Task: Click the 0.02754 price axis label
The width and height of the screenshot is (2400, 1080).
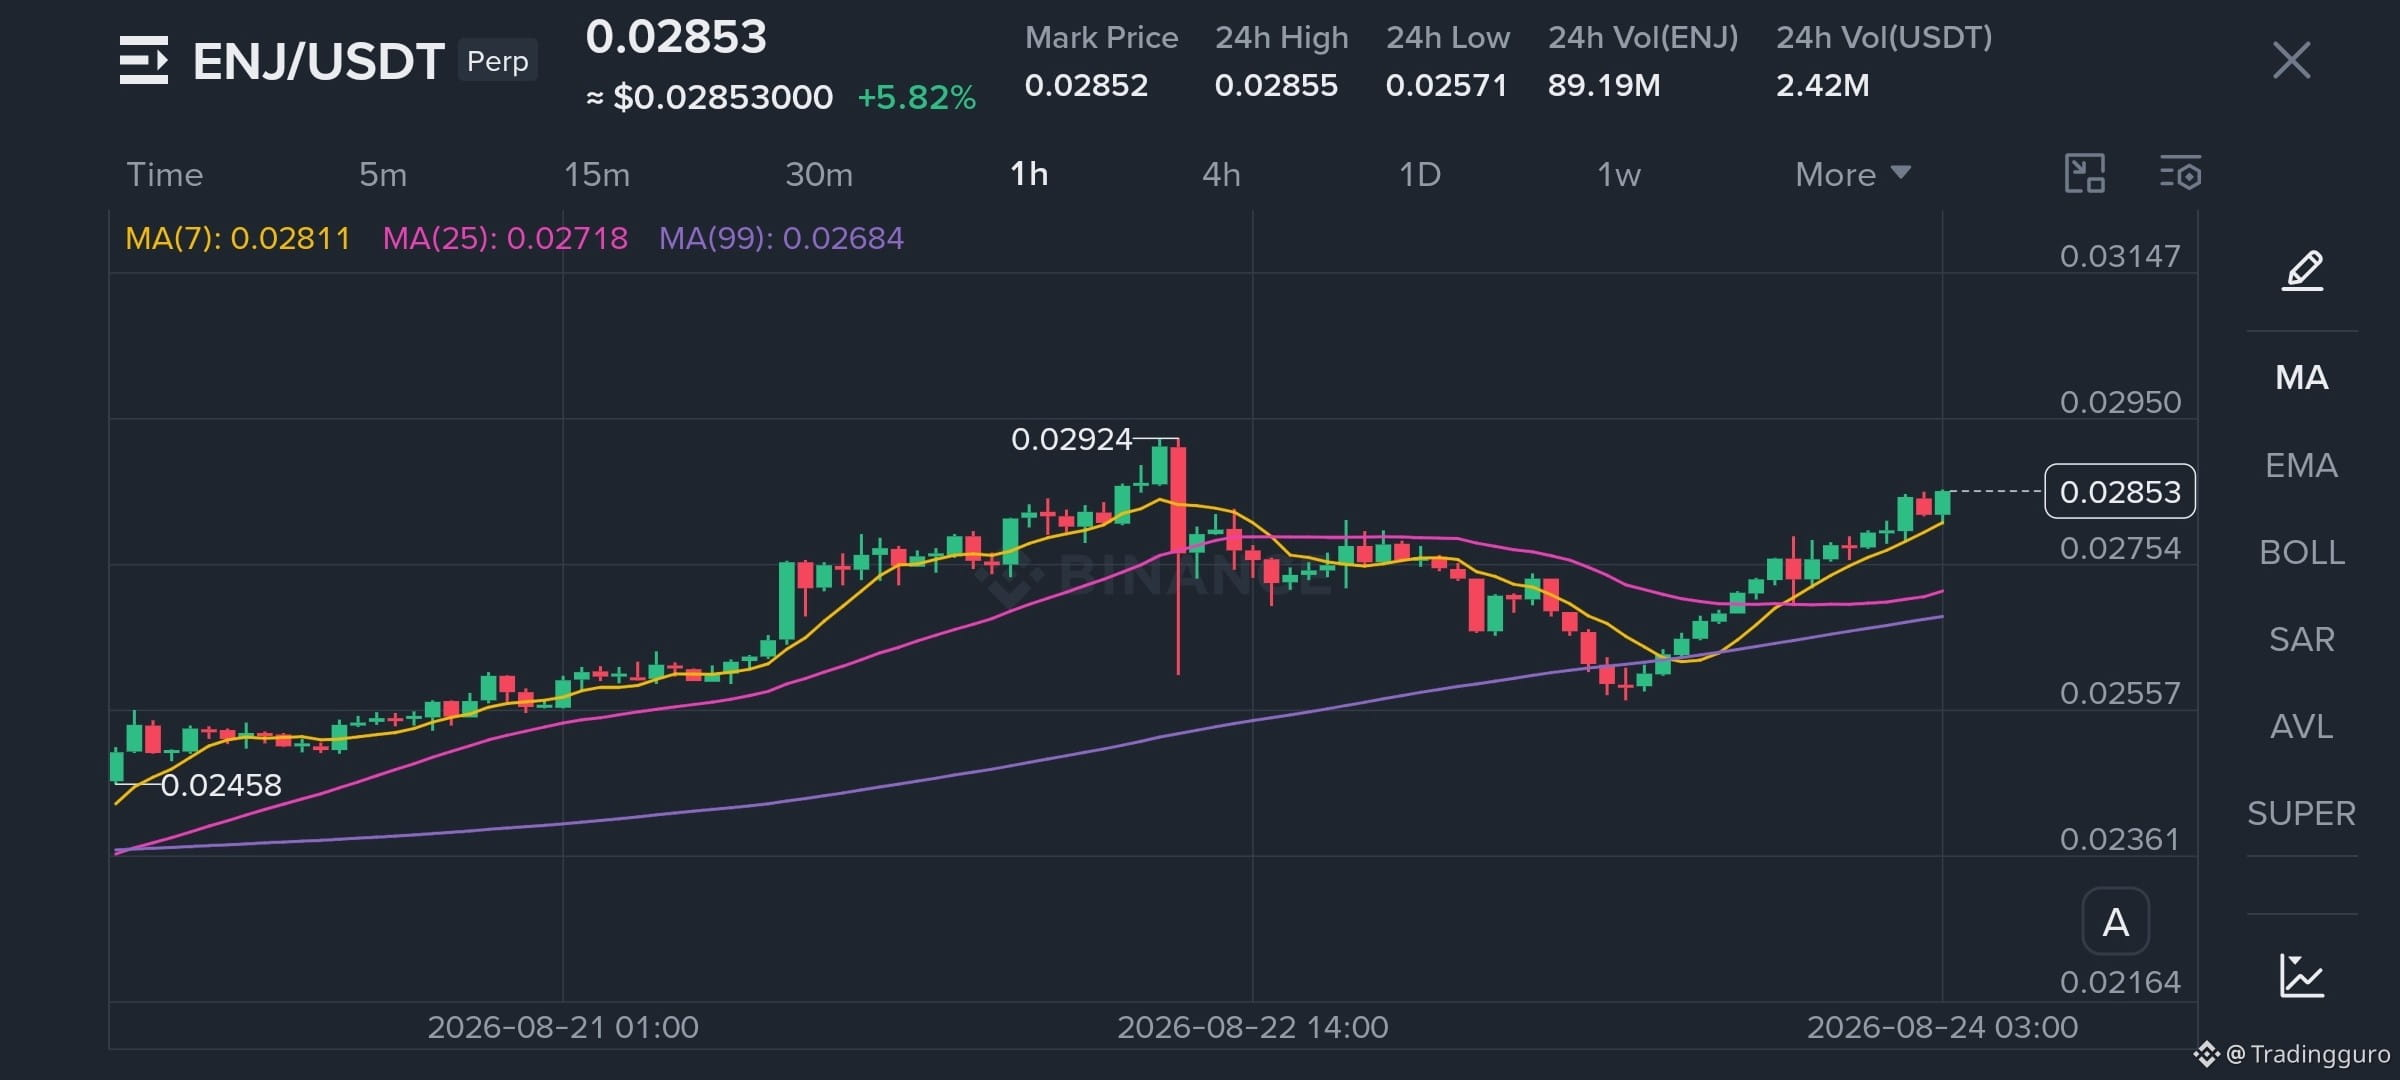Action: (x=2120, y=548)
